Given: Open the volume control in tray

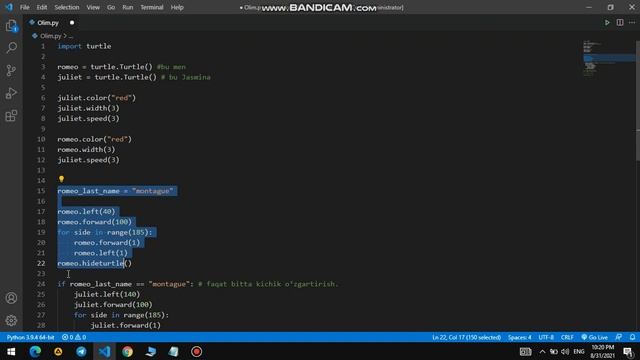Looking at the screenshot, I should pos(565,351).
